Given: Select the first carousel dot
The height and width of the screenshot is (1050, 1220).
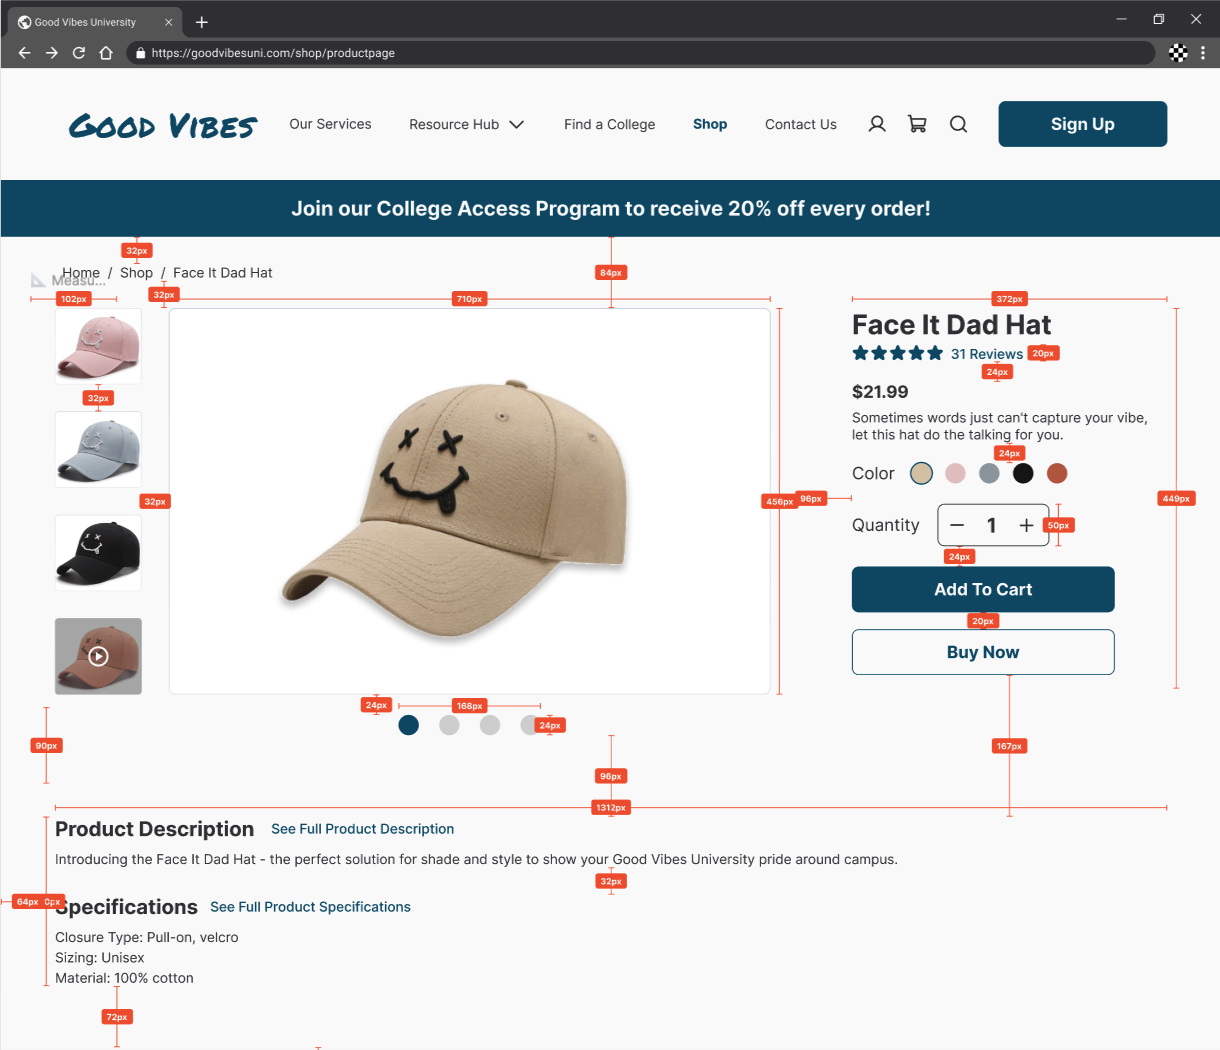Looking at the screenshot, I should 408,725.
